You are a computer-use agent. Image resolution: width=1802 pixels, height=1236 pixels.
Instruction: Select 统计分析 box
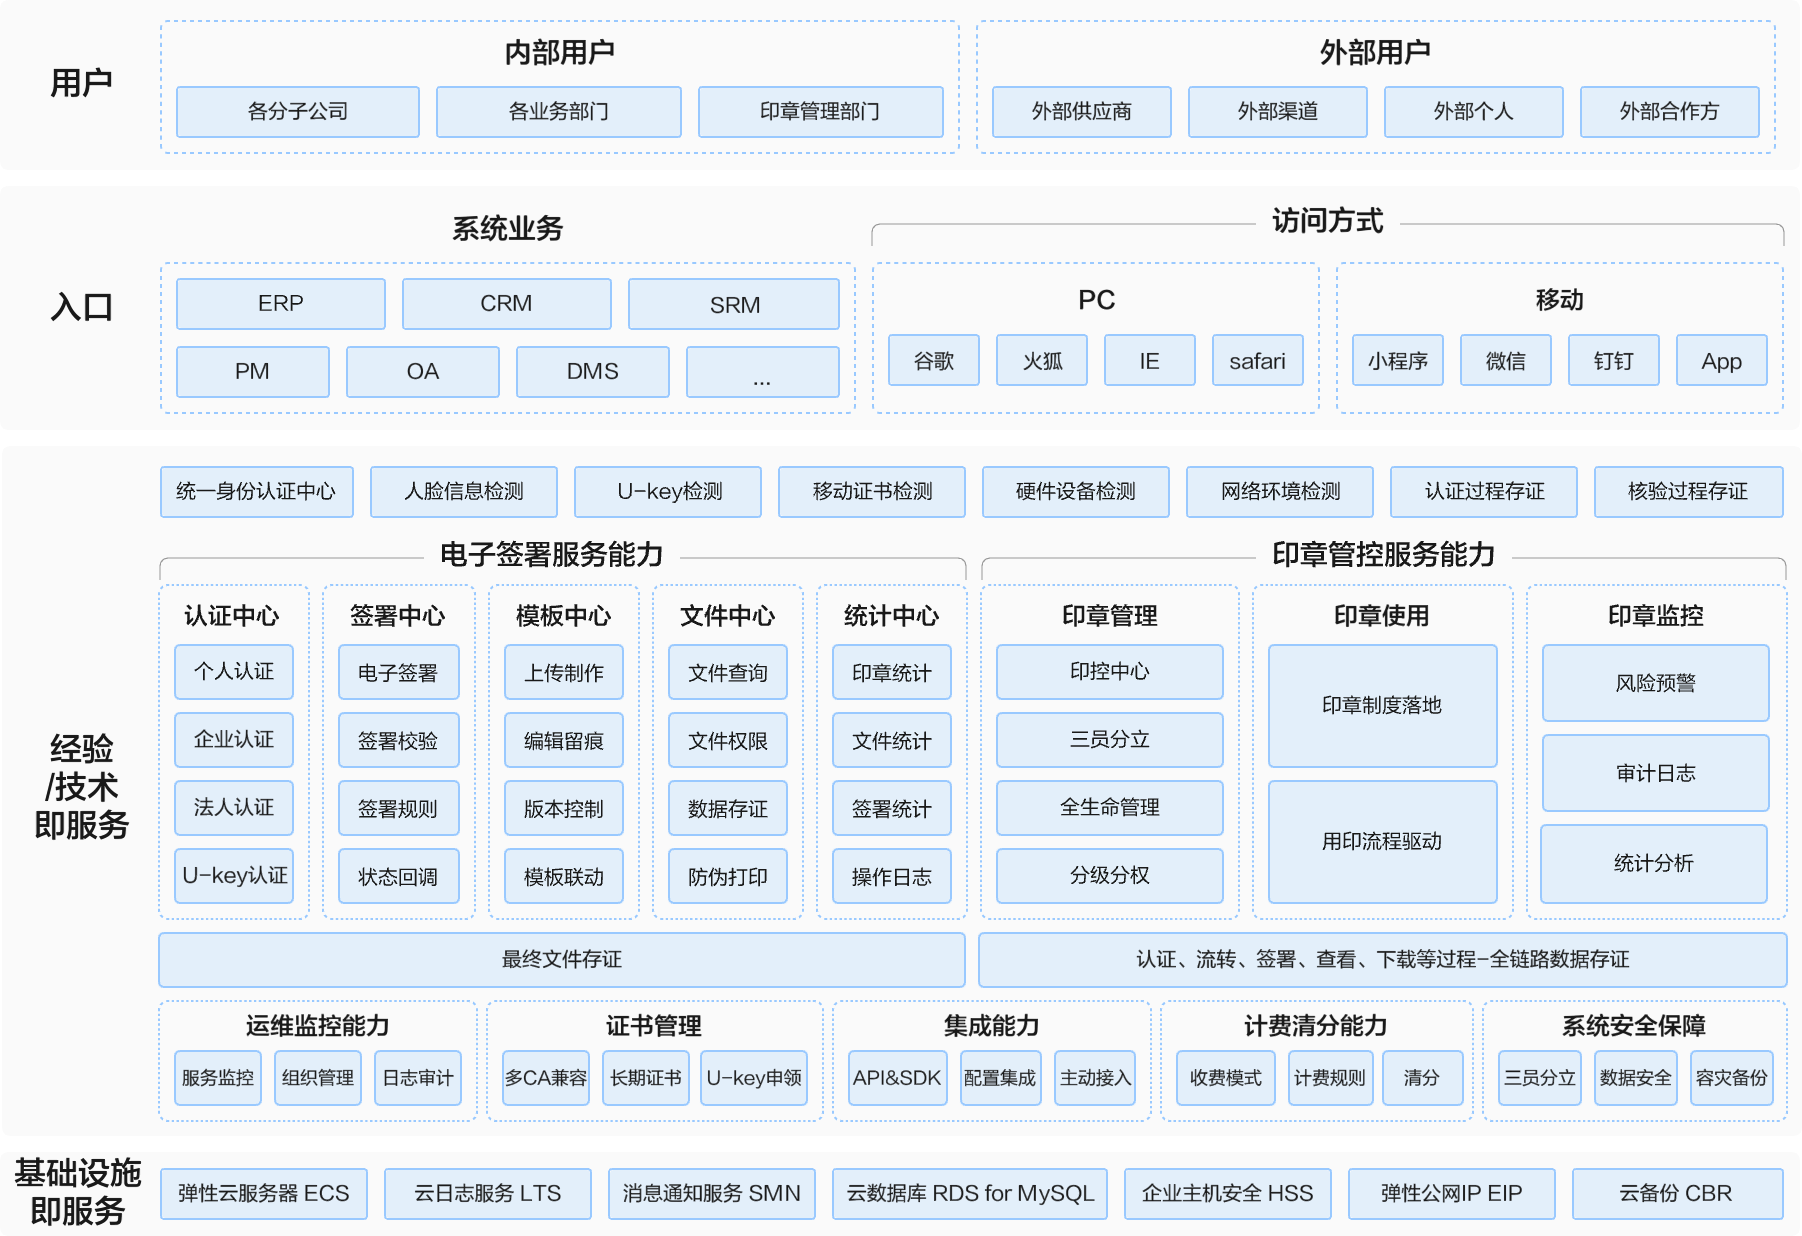[1654, 863]
